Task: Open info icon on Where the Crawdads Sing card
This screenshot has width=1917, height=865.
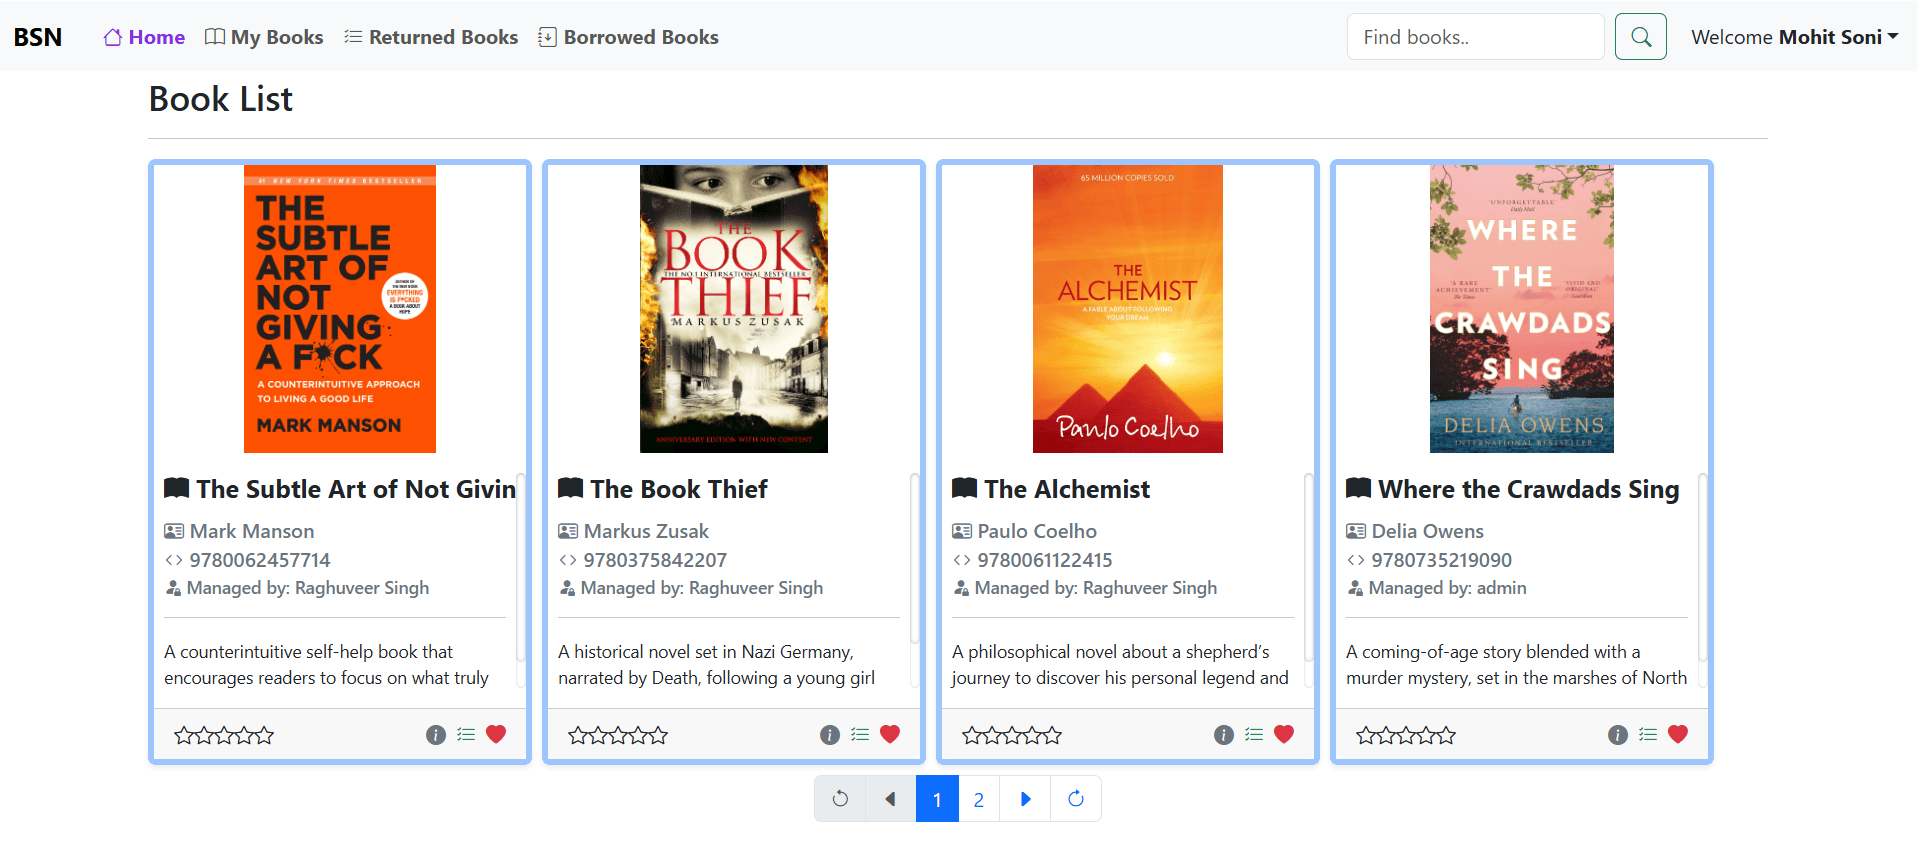Action: (1618, 735)
